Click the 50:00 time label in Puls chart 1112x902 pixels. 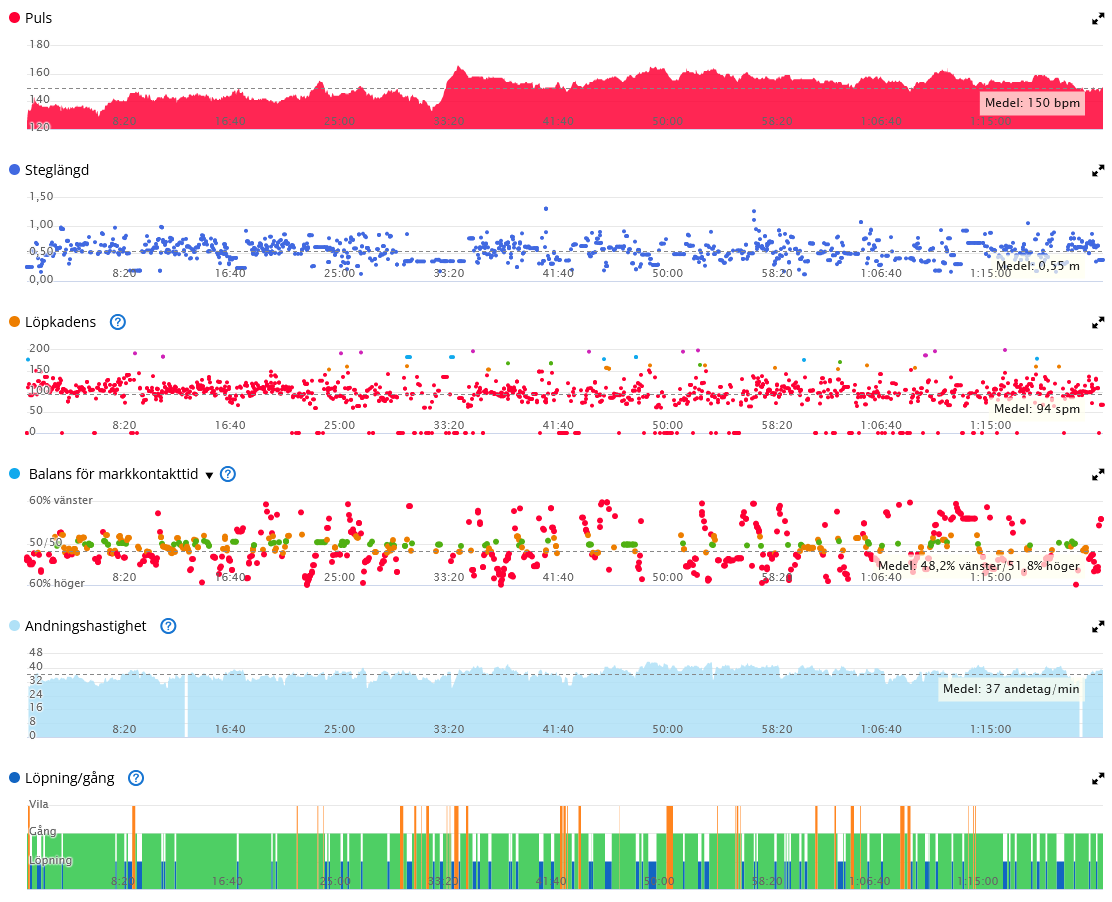pos(667,121)
